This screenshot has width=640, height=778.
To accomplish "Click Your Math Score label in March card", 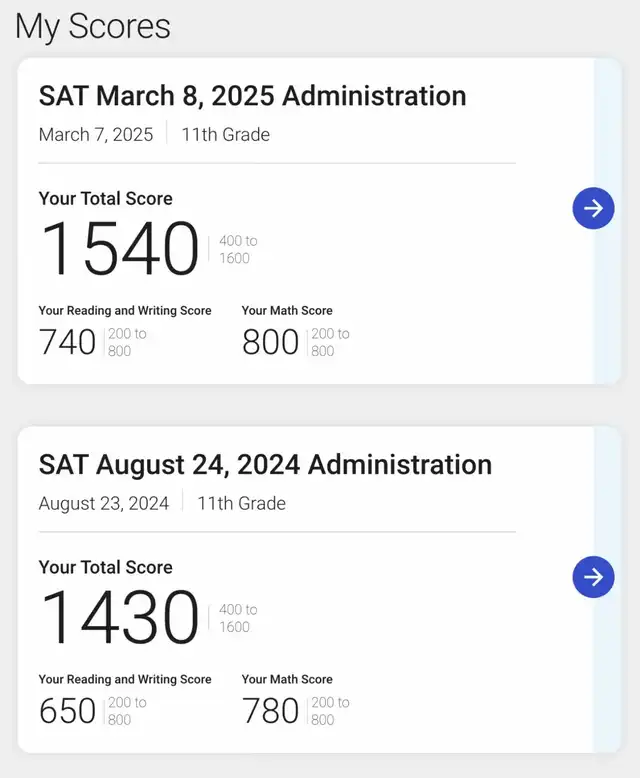I will tap(287, 310).
